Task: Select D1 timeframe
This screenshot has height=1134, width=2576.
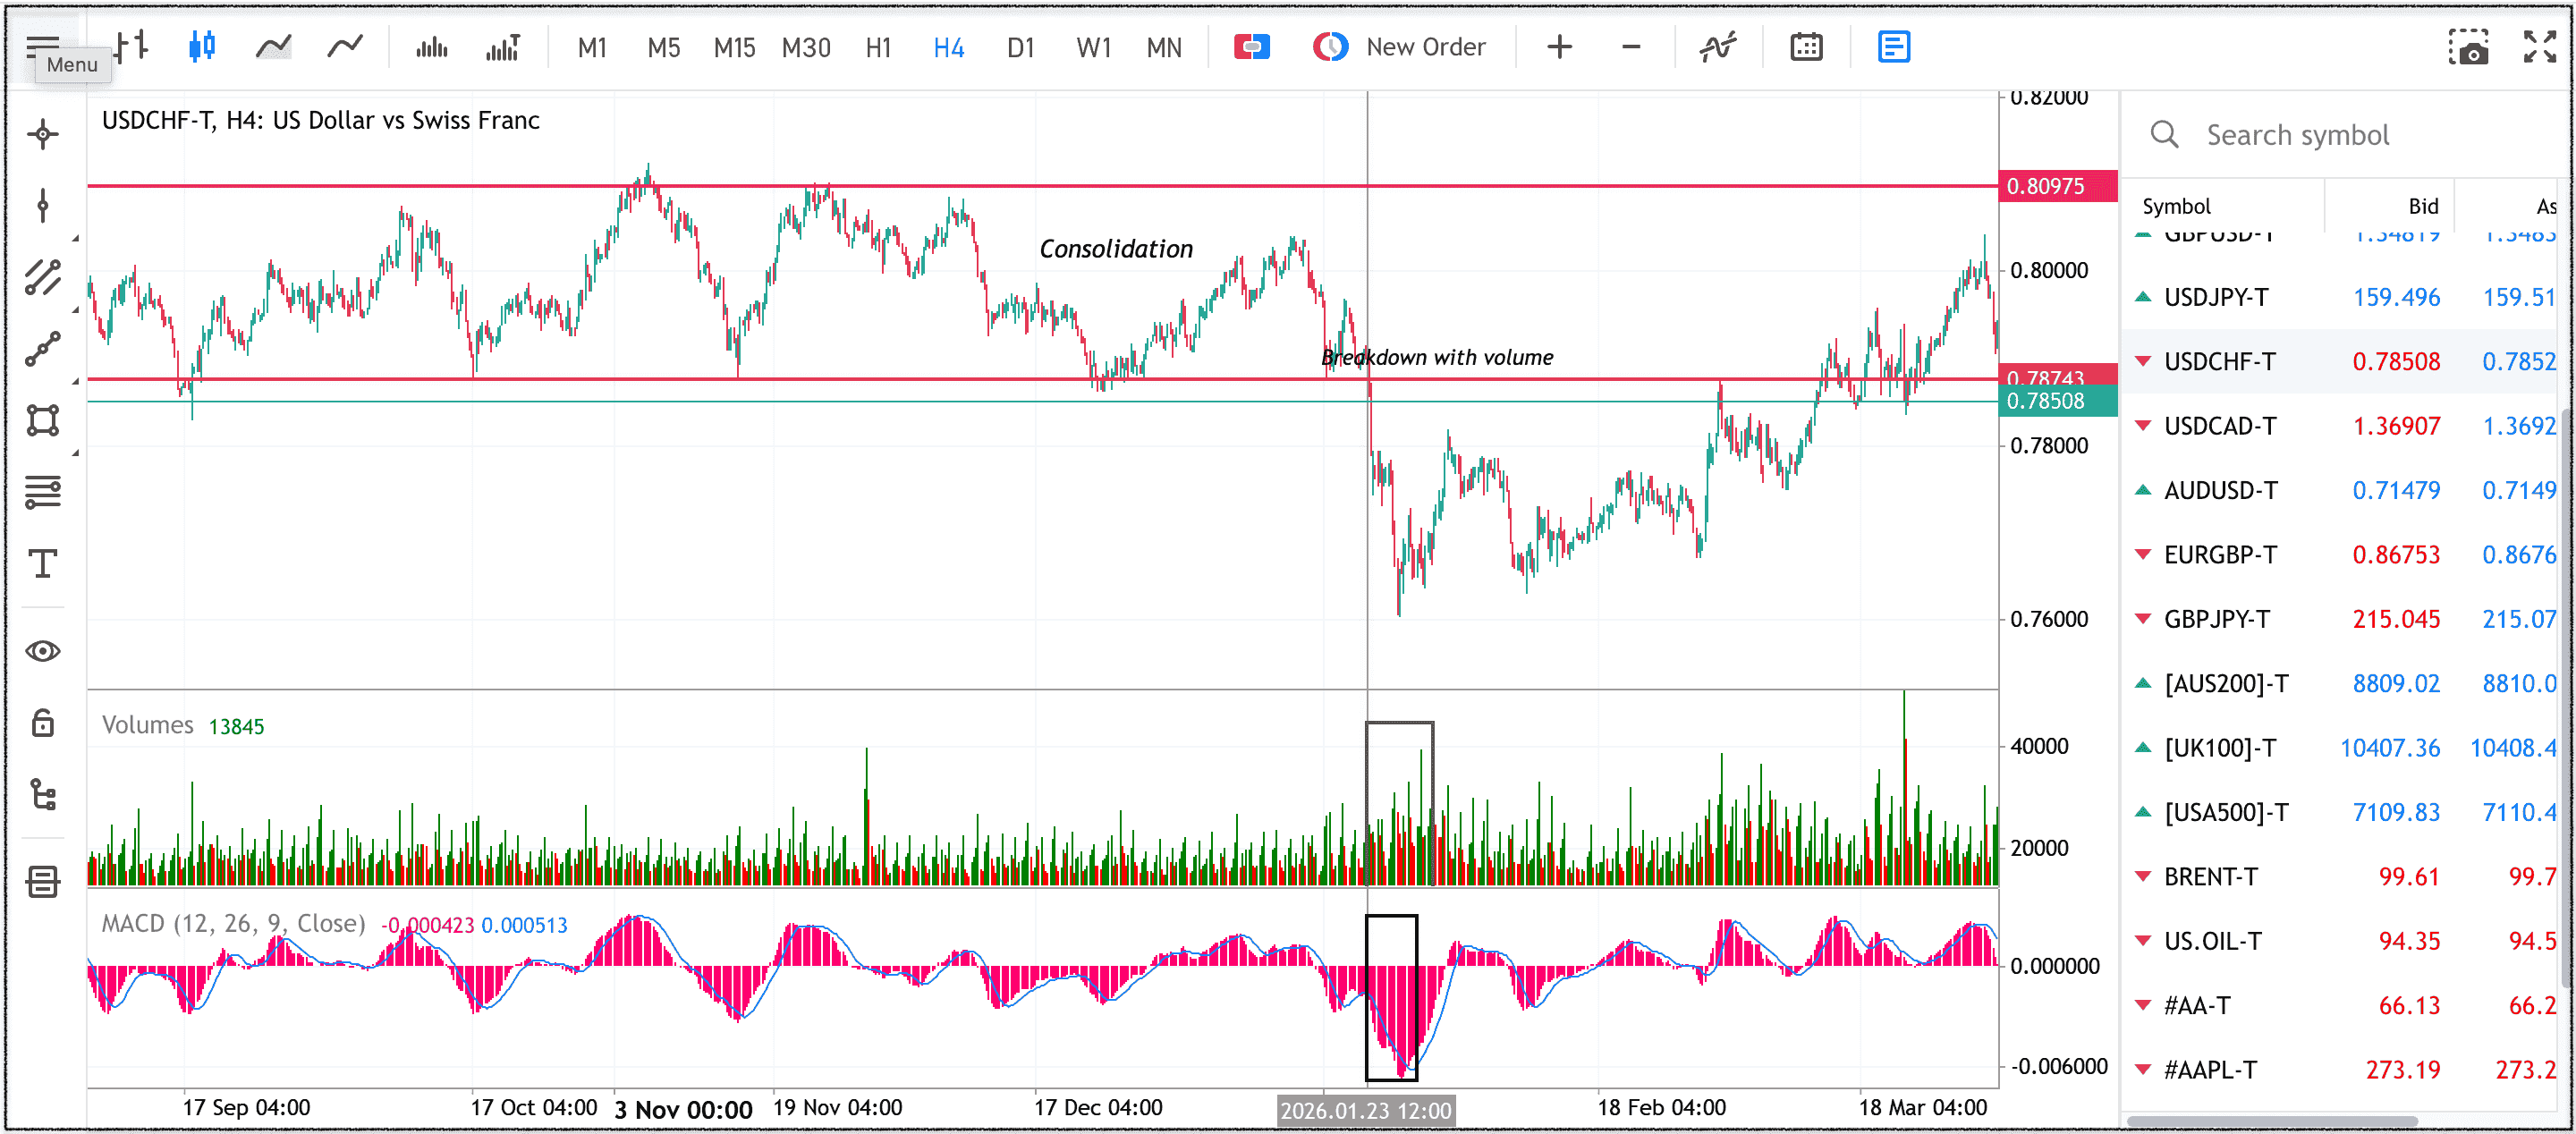Action: [x=1020, y=47]
